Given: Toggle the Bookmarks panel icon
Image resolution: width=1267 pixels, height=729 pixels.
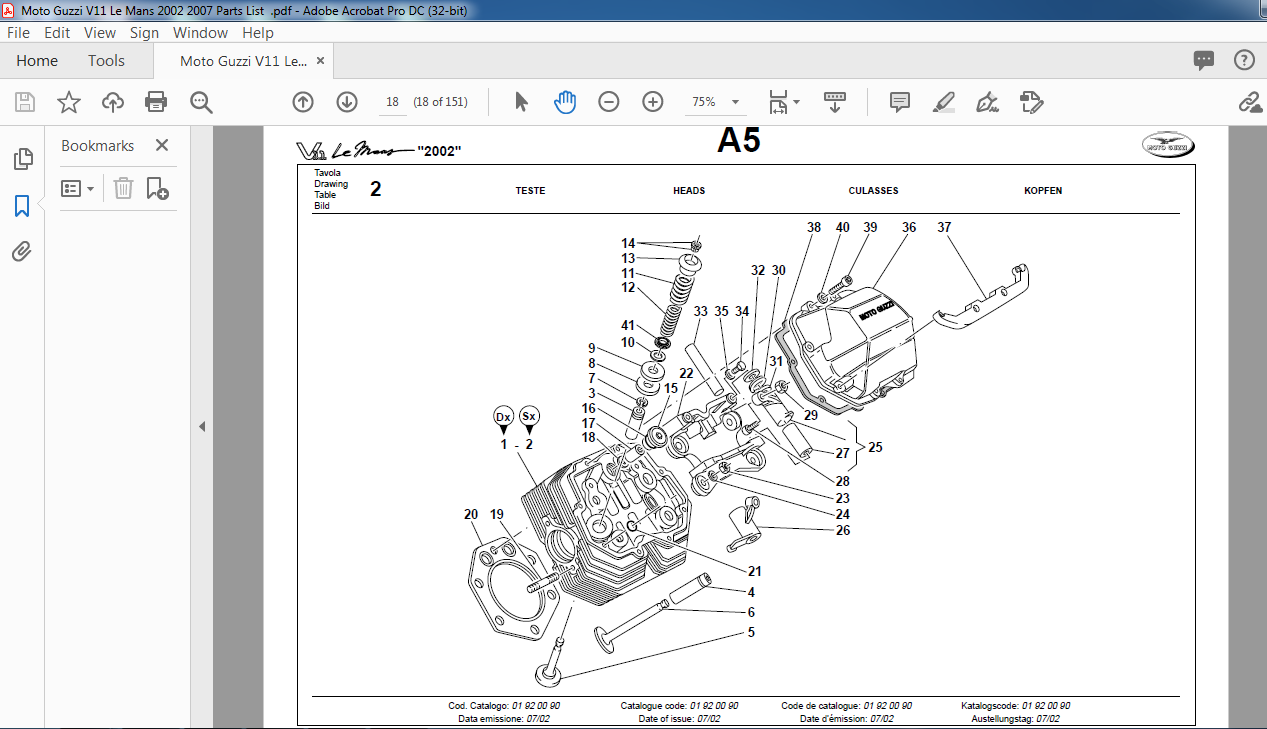Looking at the screenshot, I should 22,206.
